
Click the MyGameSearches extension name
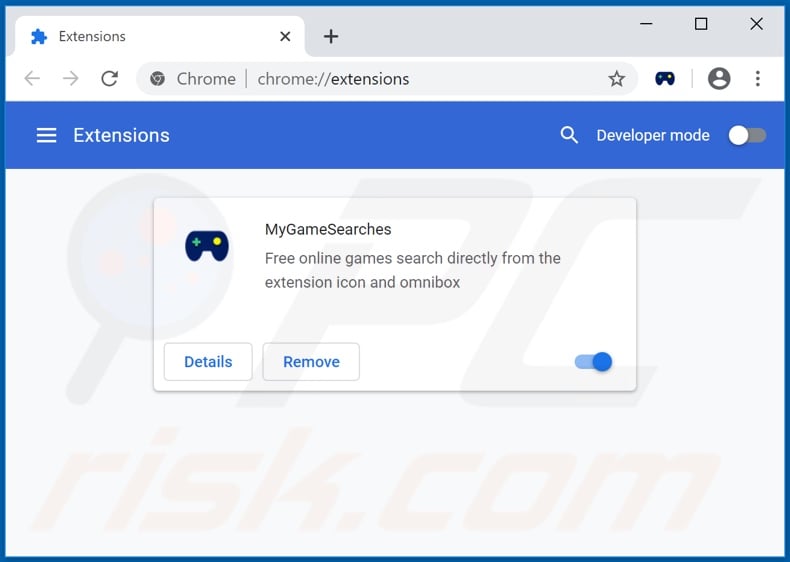[328, 229]
